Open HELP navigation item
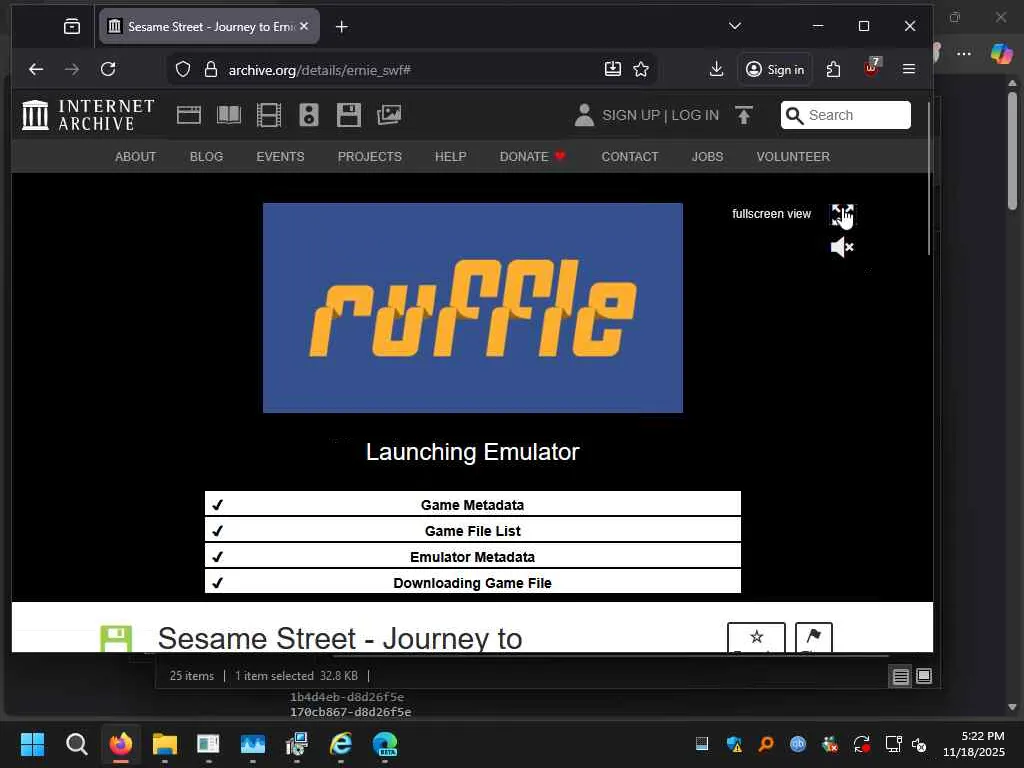Viewport: 1024px width, 768px height. [x=451, y=157]
